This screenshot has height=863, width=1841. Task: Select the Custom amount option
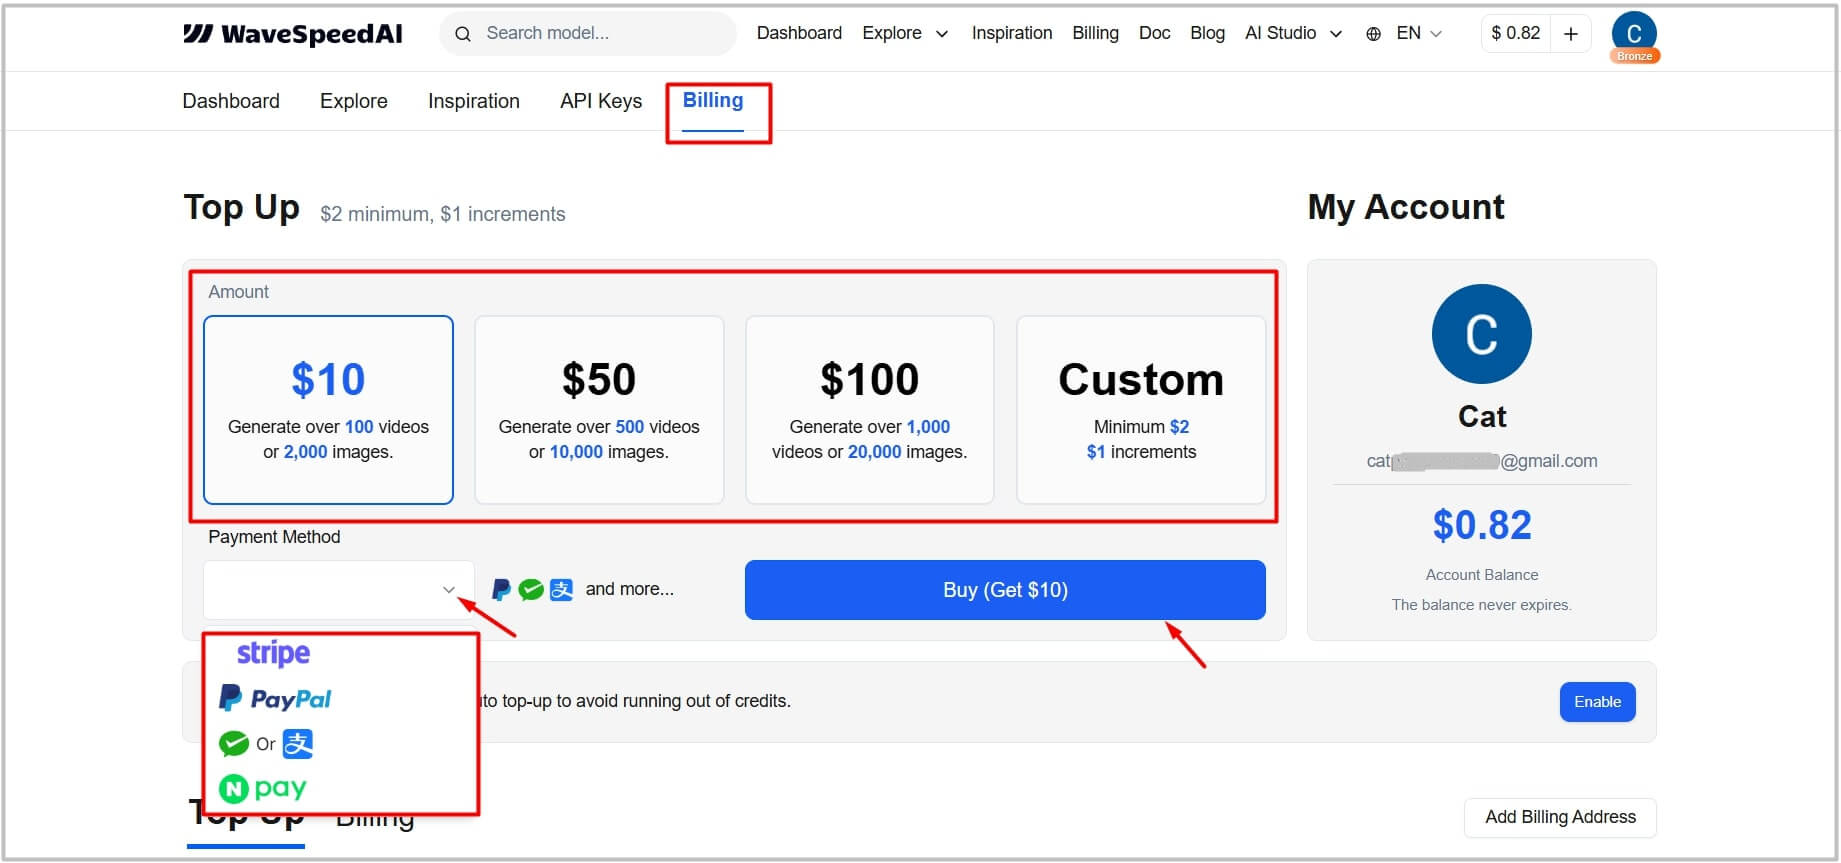[x=1141, y=410]
